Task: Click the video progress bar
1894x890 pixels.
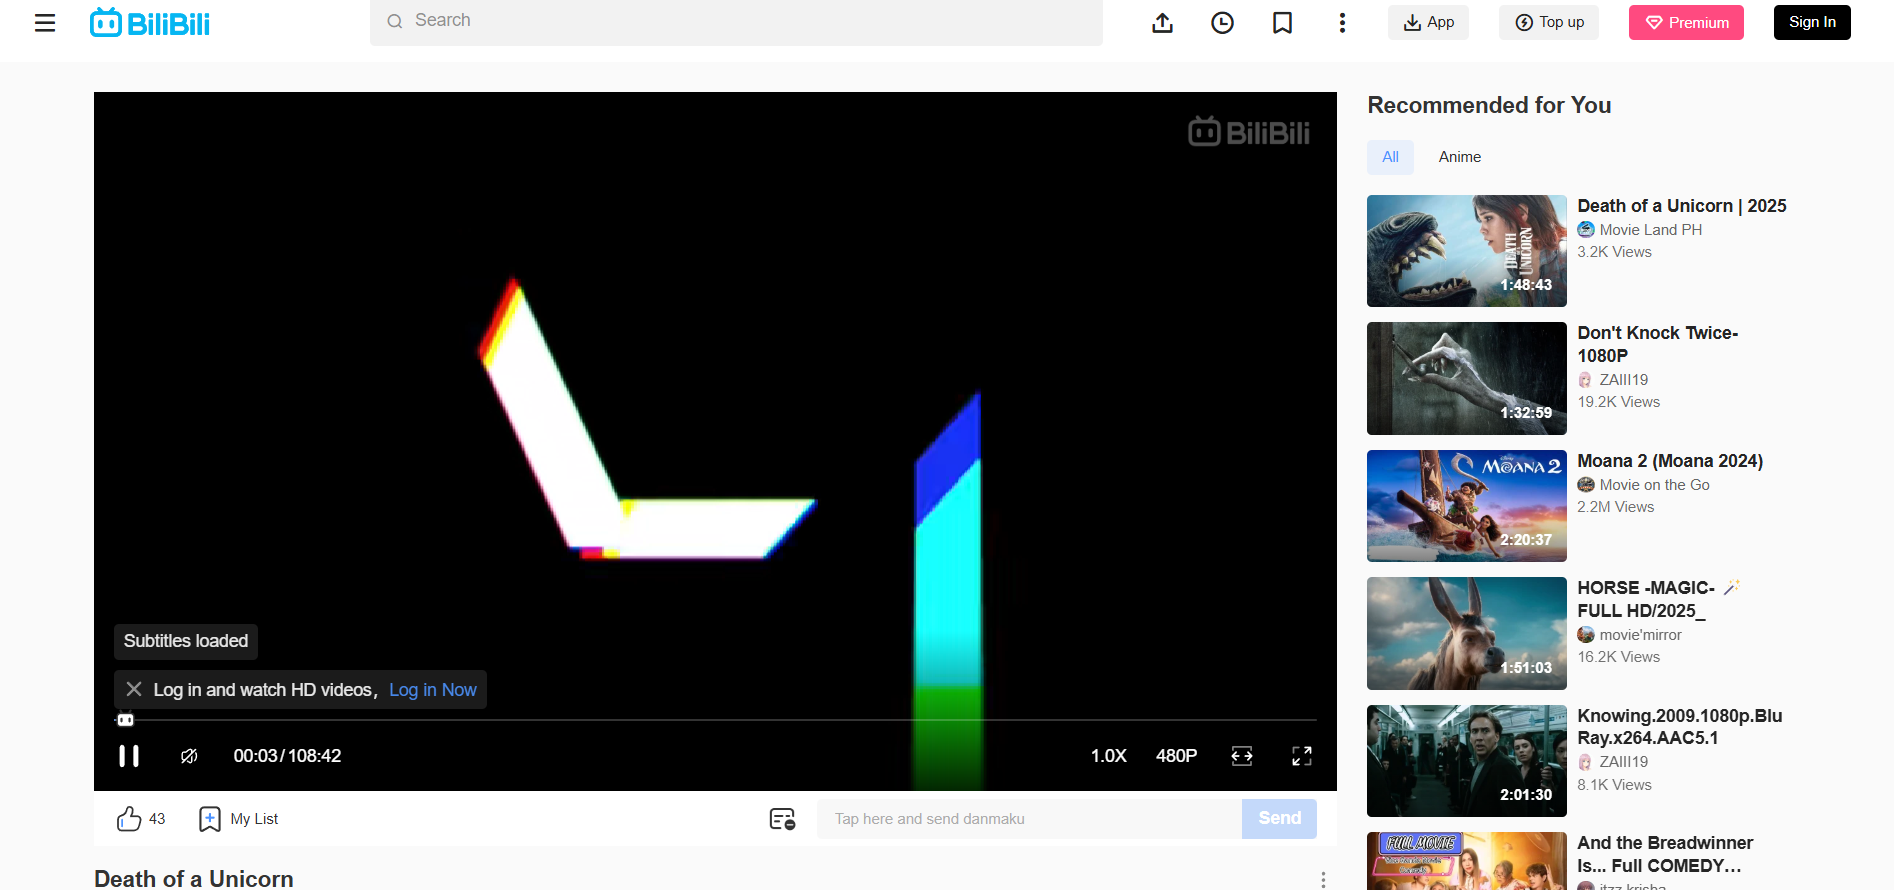Action: 716,720
